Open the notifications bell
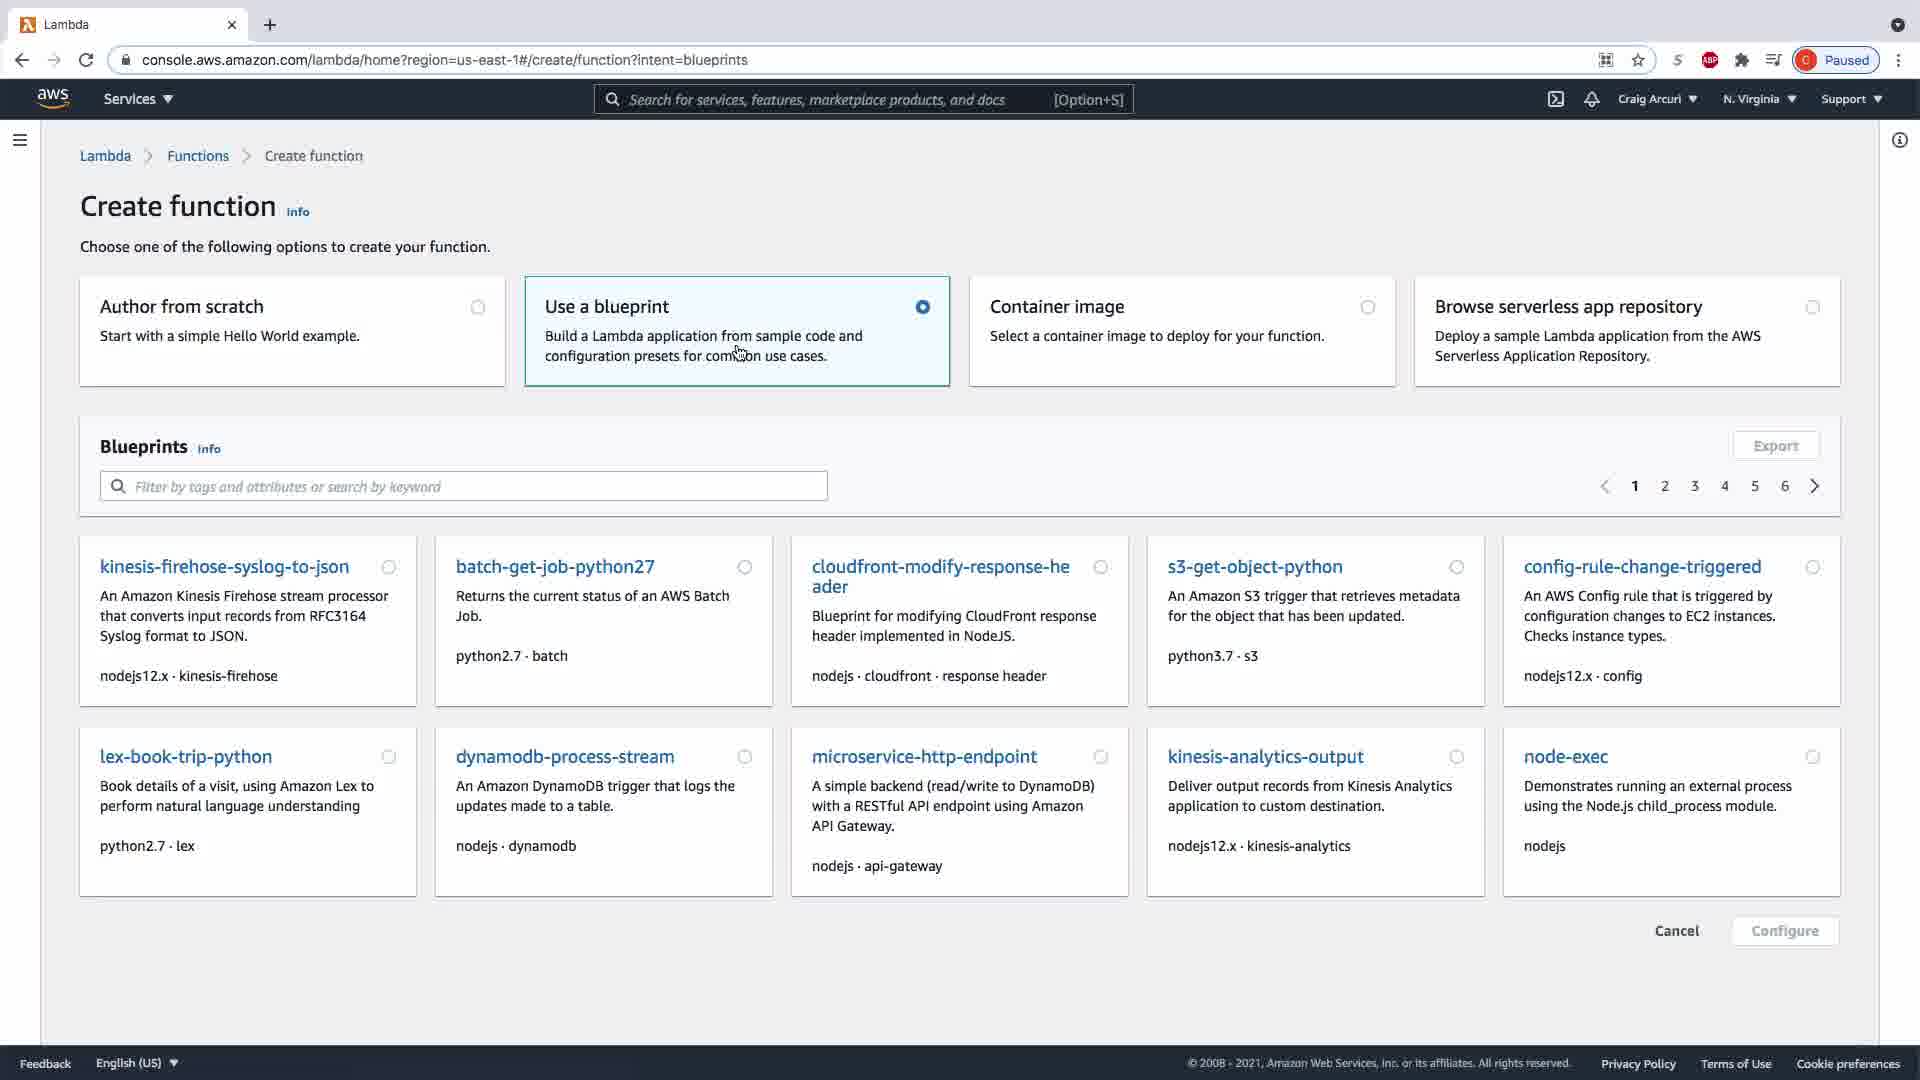The height and width of the screenshot is (1080, 1920). [1592, 99]
